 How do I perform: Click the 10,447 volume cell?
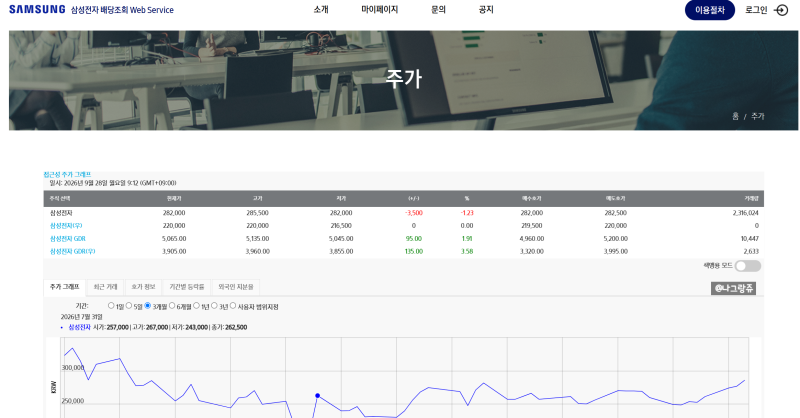tap(749, 239)
